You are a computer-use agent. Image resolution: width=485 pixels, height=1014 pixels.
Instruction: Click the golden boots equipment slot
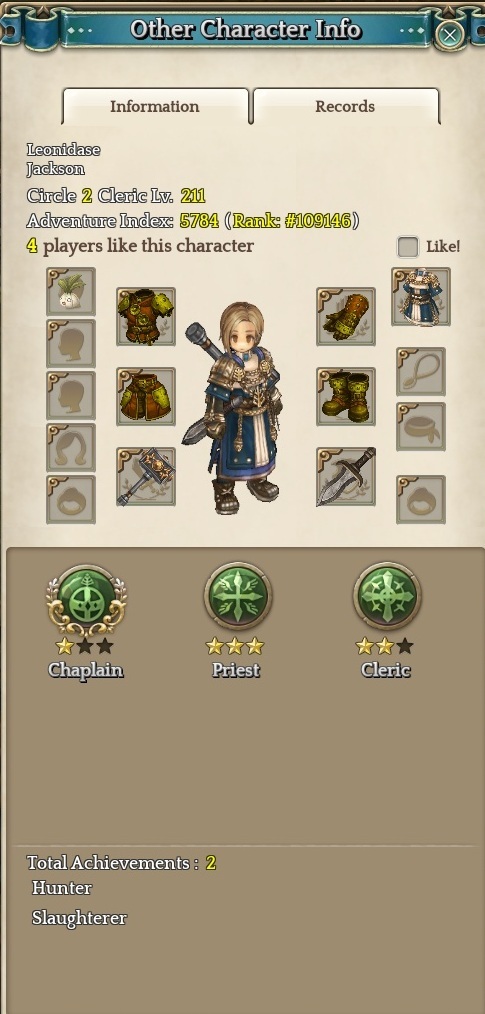tap(346, 396)
